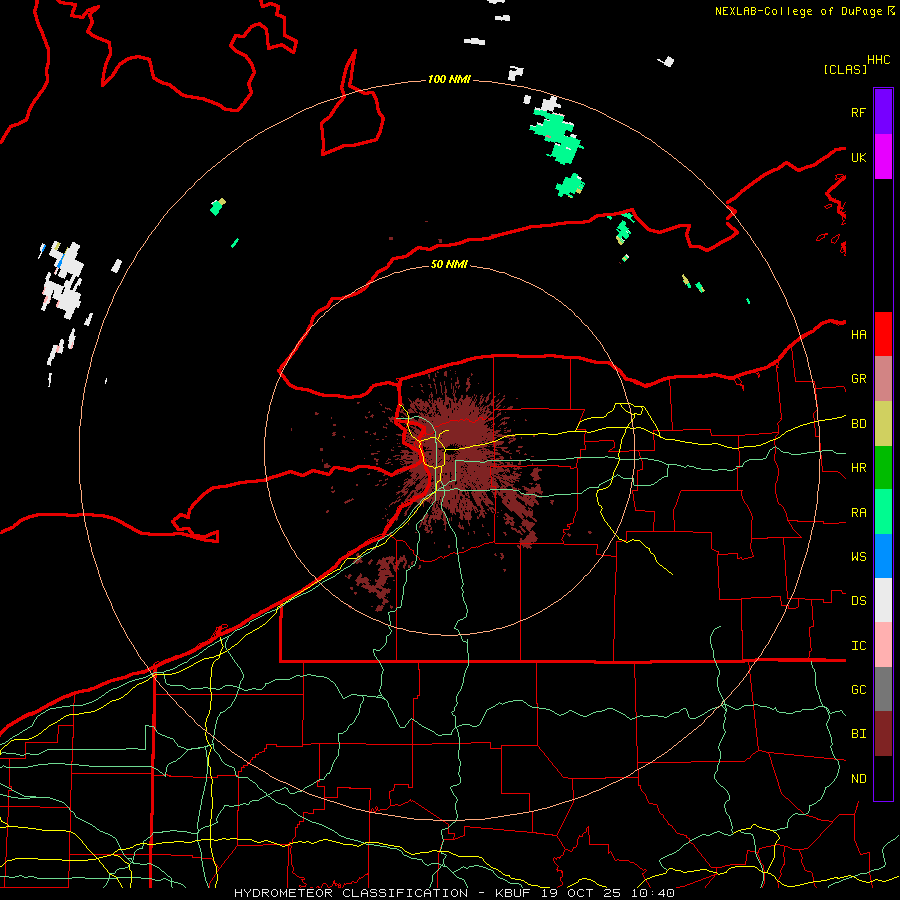Click the 100 NMI range ring label
This screenshot has height=900, width=900.
tap(449, 79)
